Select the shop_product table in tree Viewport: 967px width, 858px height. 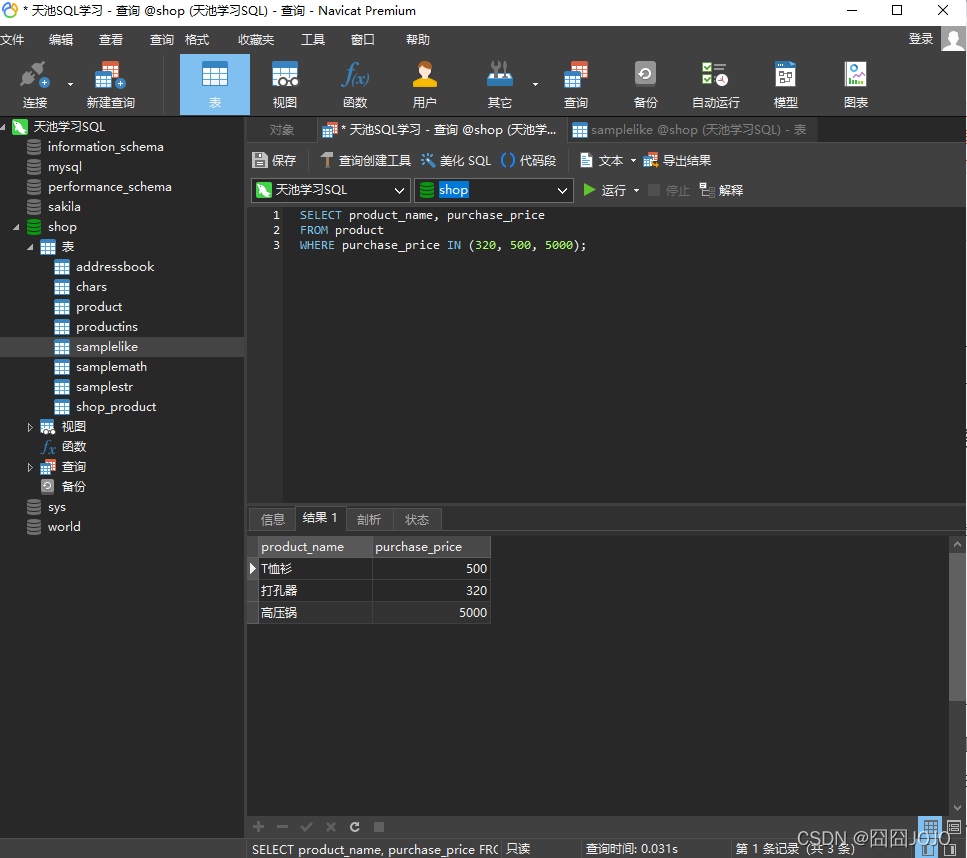point(116,407)
